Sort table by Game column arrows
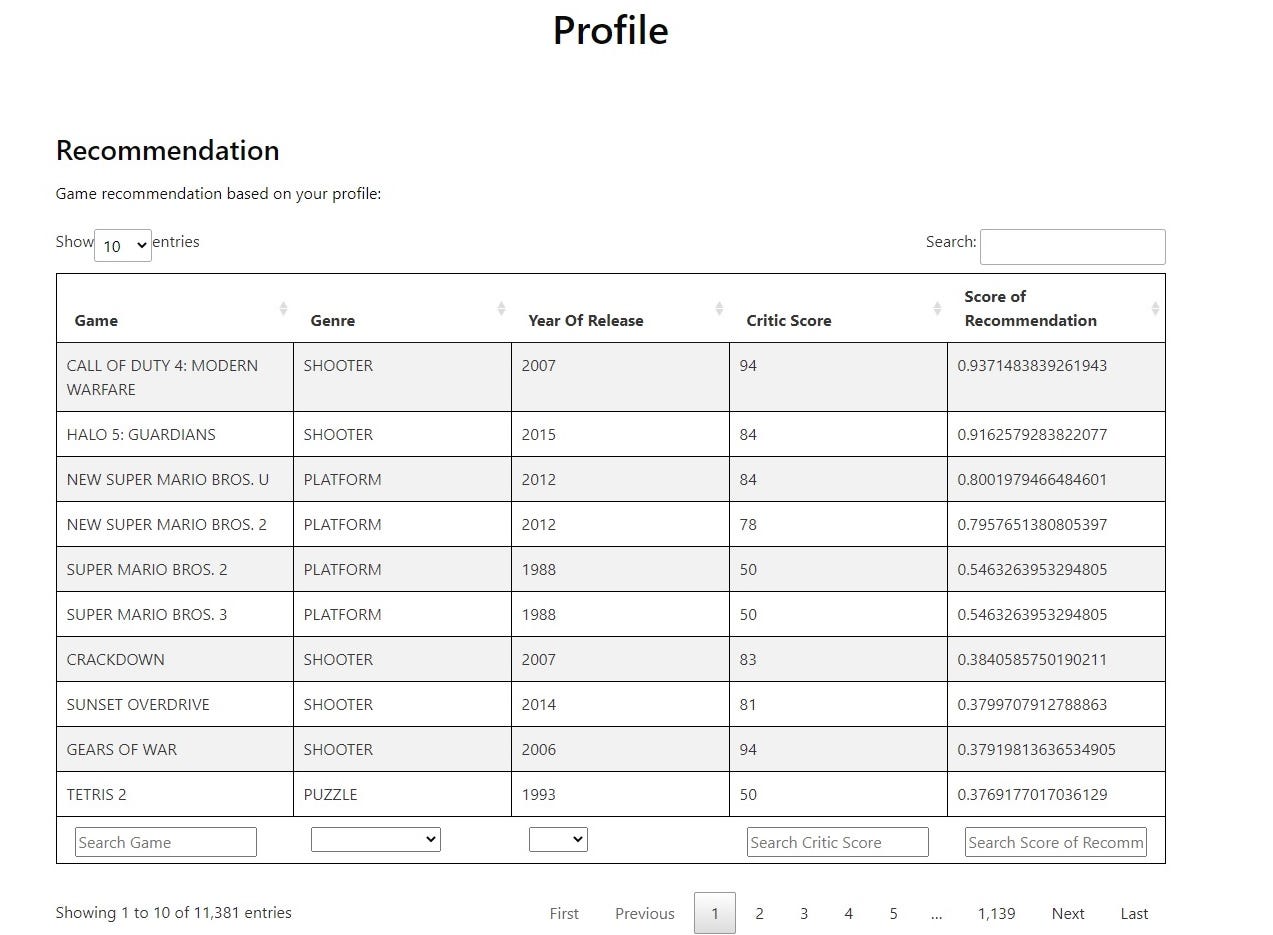This screenshot has height=935, width=1273. (283, 308)
